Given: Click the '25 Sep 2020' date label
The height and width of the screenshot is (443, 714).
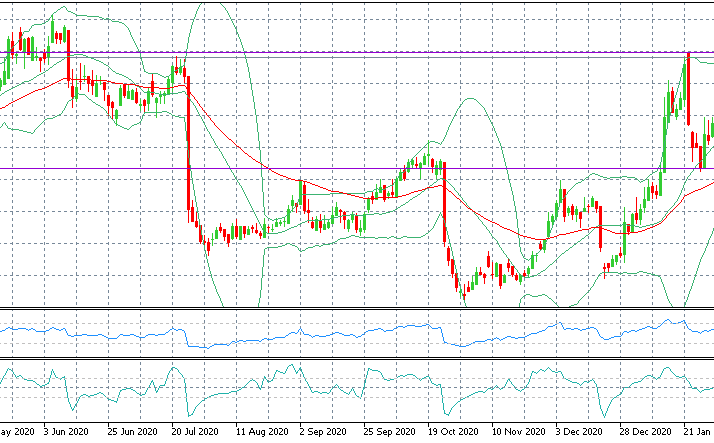Looking at the screenshot, I should click(389, 431).
